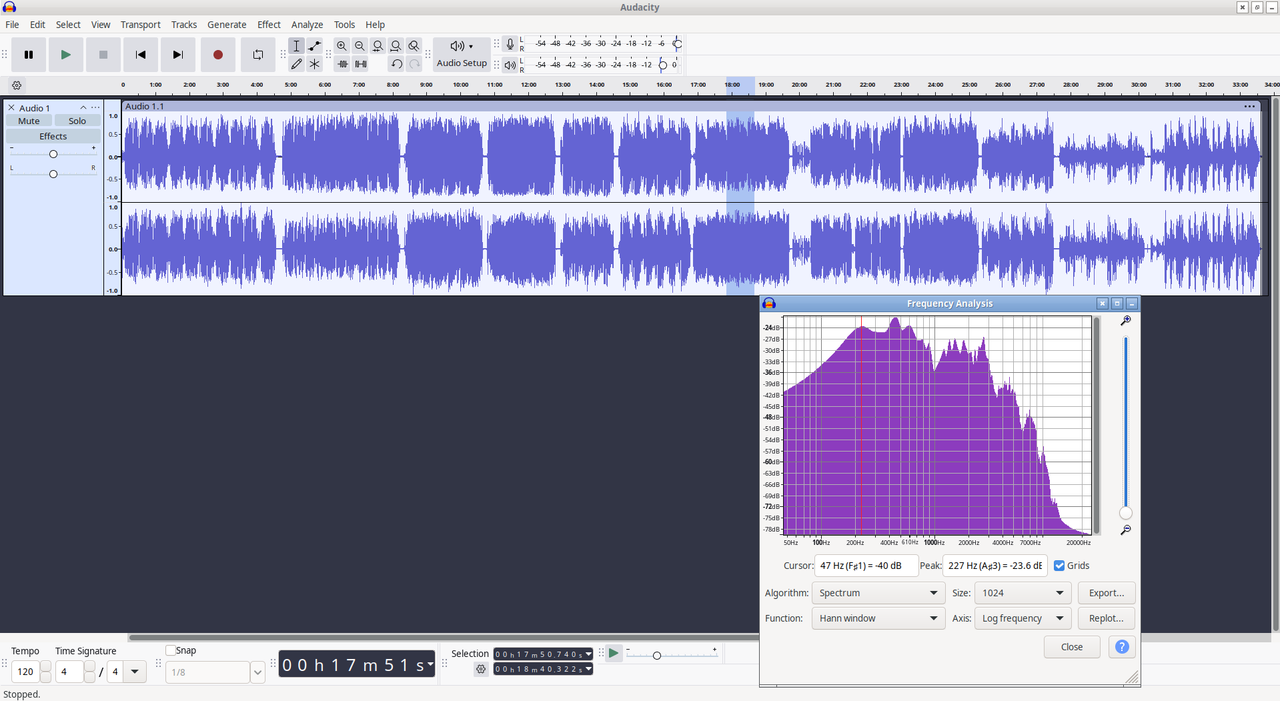
Task: Select the Multi-tool asterisk icon
Action: [315, 64]
